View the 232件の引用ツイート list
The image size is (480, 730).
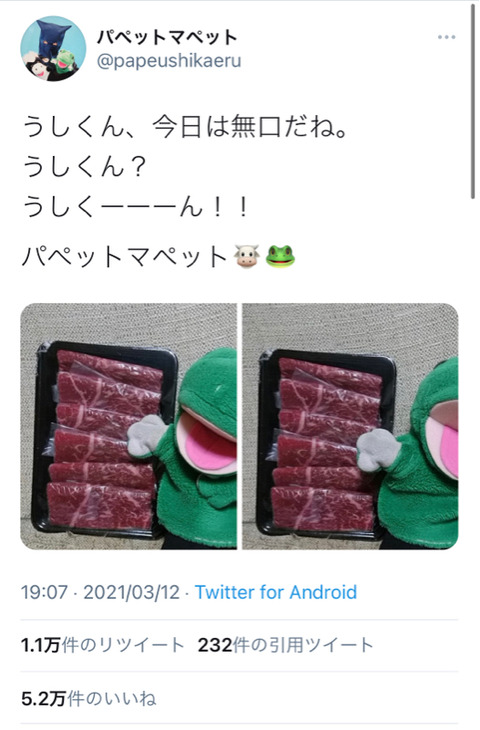click(285, 645)
